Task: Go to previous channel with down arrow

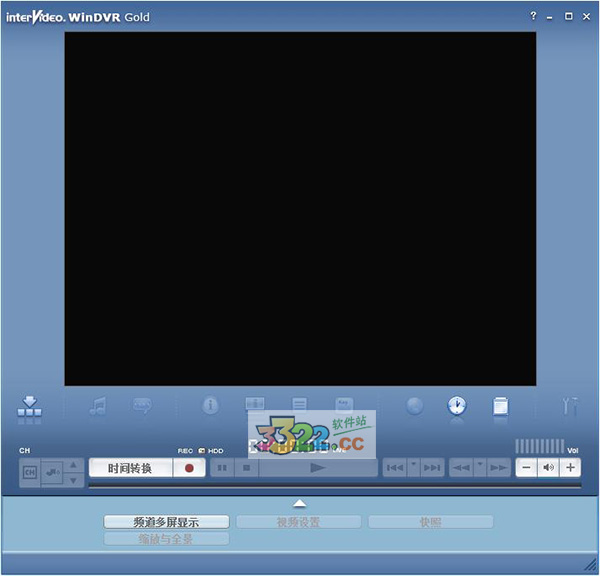Action: [x=73, y=480]
